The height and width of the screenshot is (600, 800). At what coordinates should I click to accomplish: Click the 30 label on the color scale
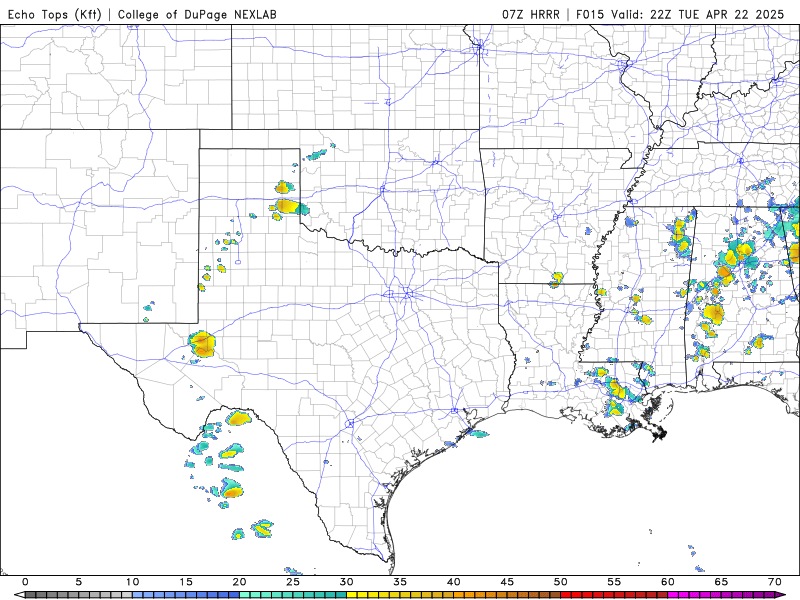[346, 582]
